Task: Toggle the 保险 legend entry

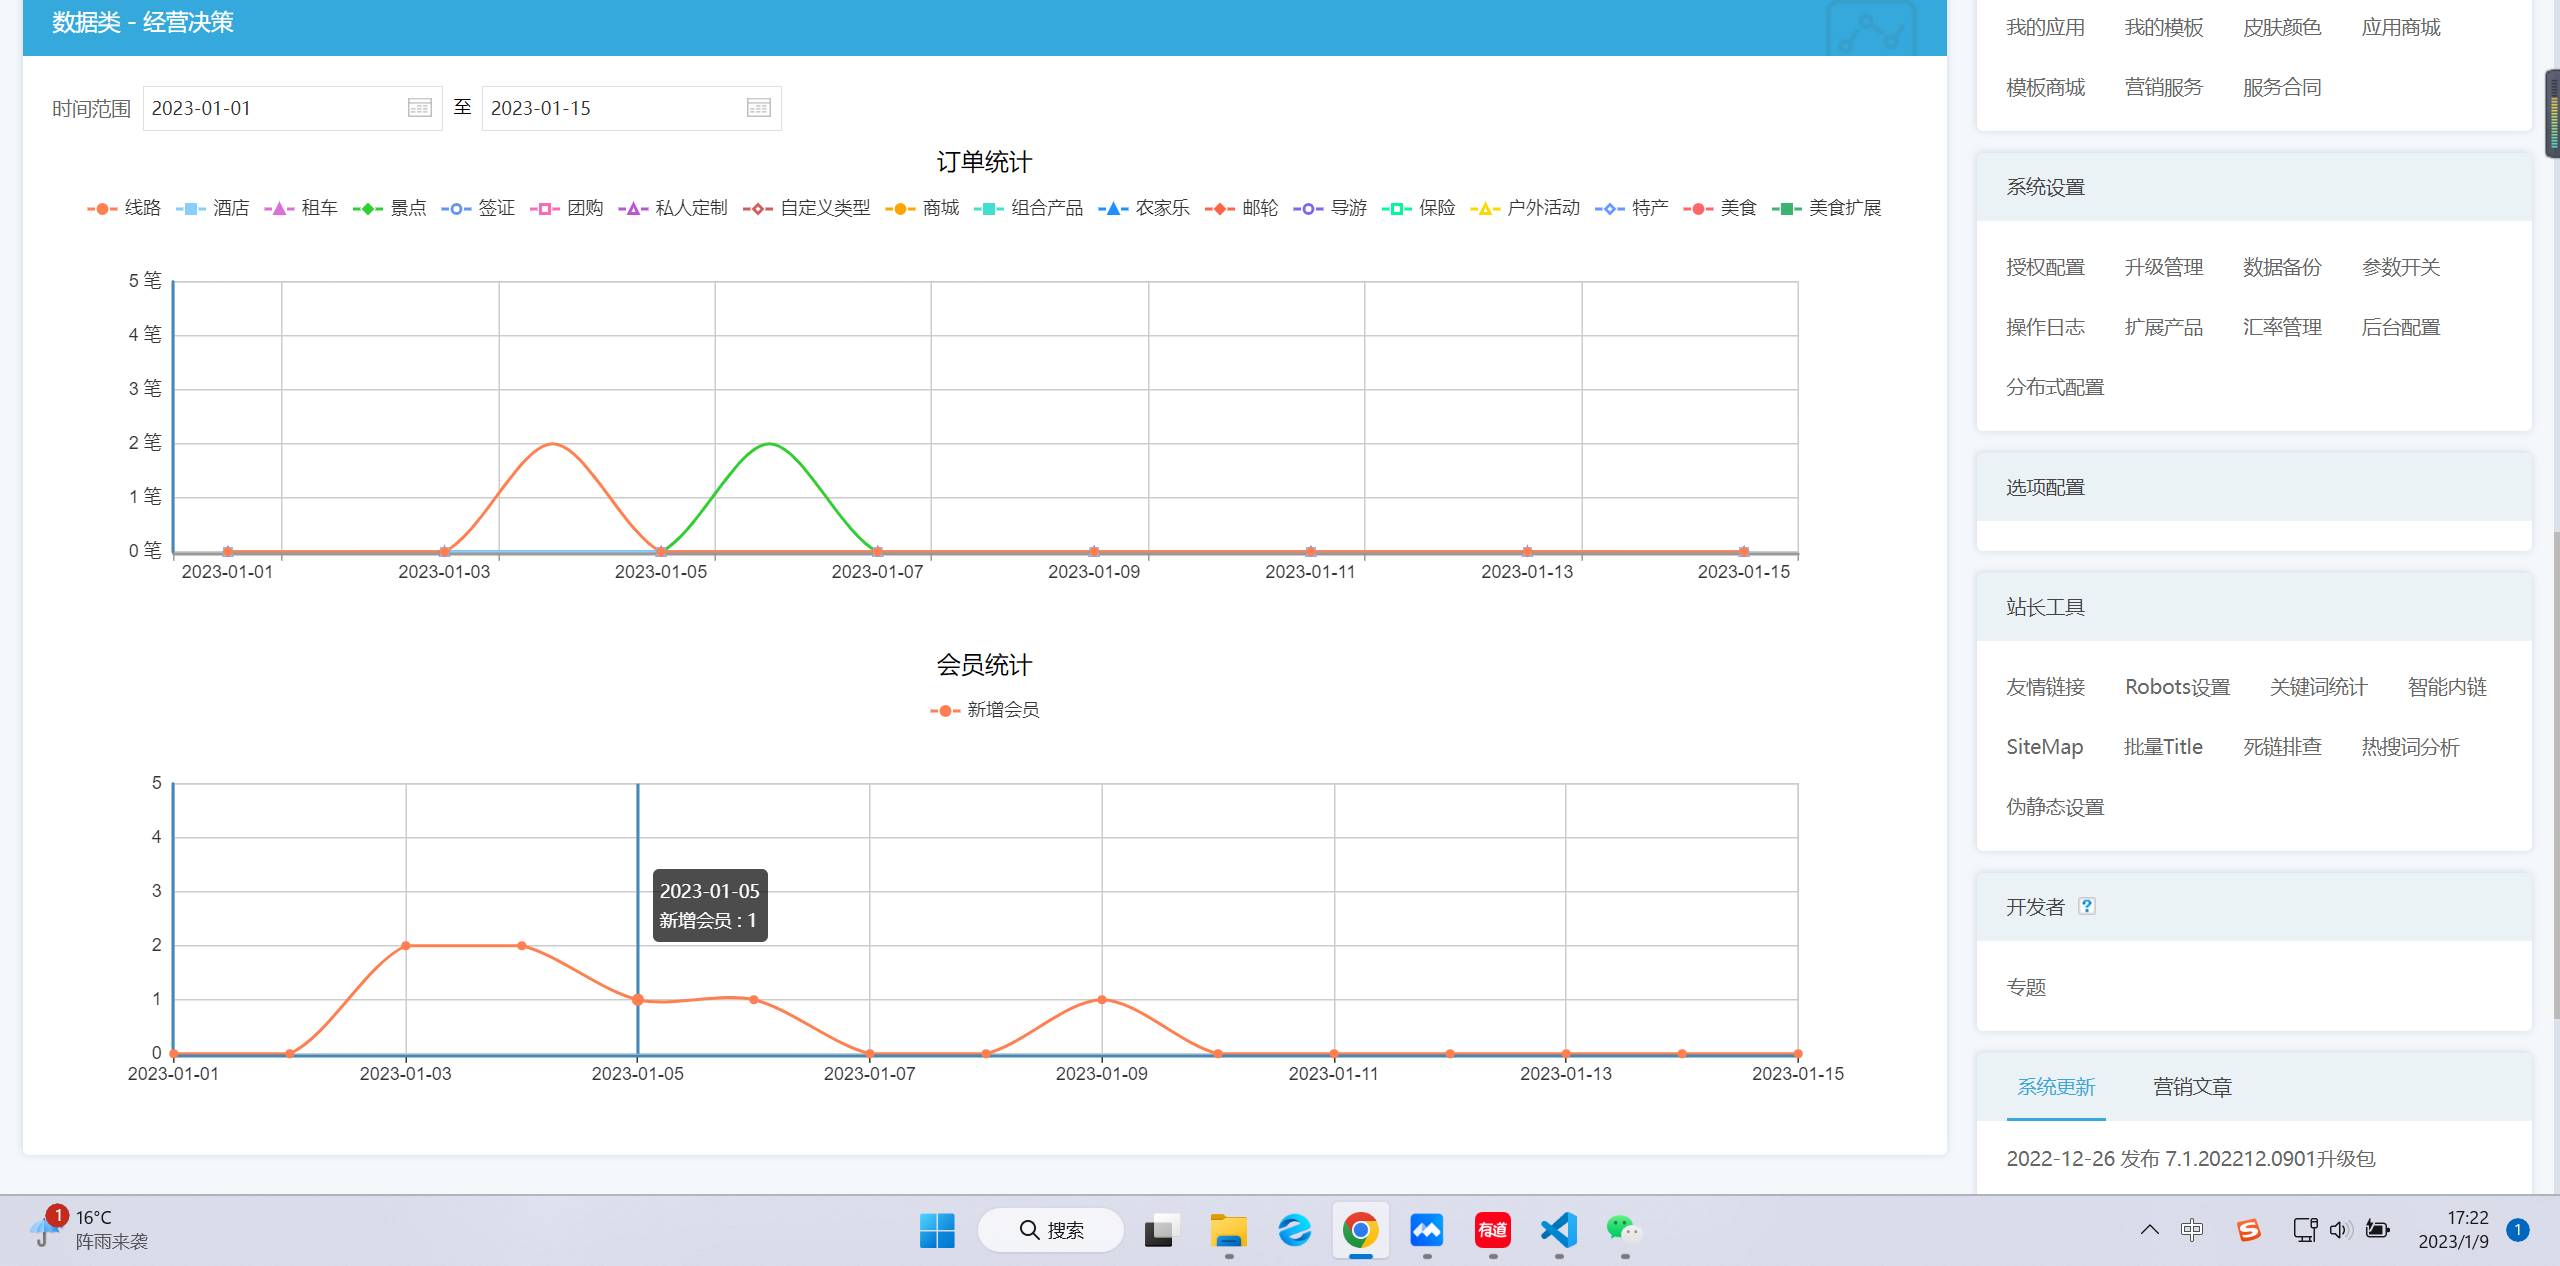Action: click(x=1419, y=208)
